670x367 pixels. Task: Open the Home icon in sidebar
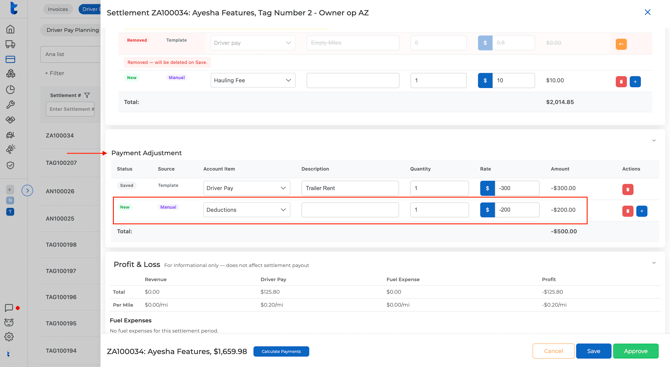10,29
